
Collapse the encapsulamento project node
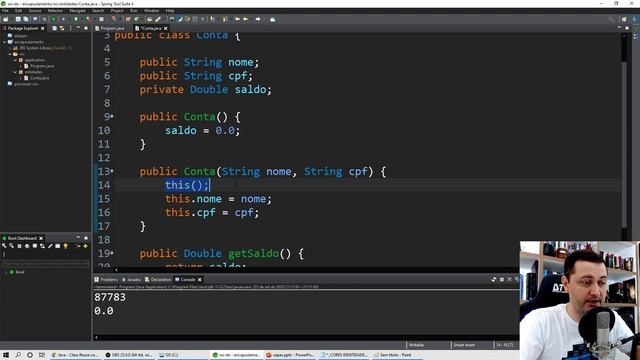coord(4,42)
